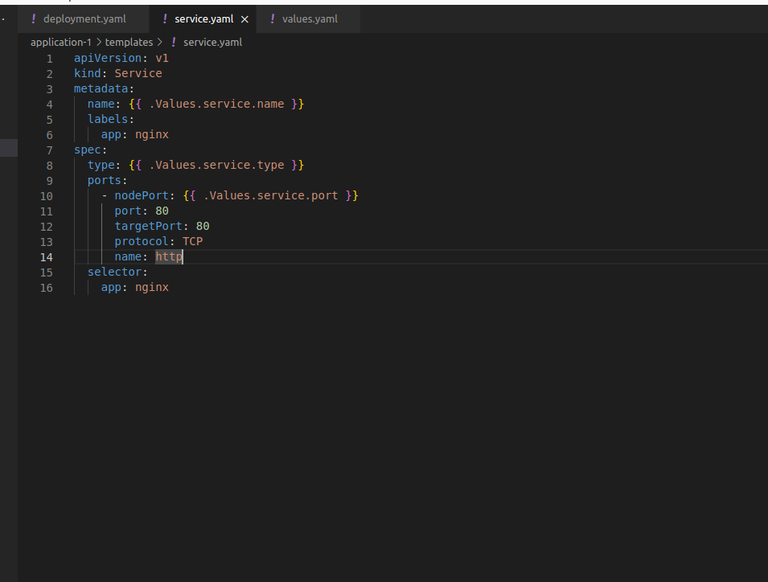Open the values.yaml tab

point(309,19)
